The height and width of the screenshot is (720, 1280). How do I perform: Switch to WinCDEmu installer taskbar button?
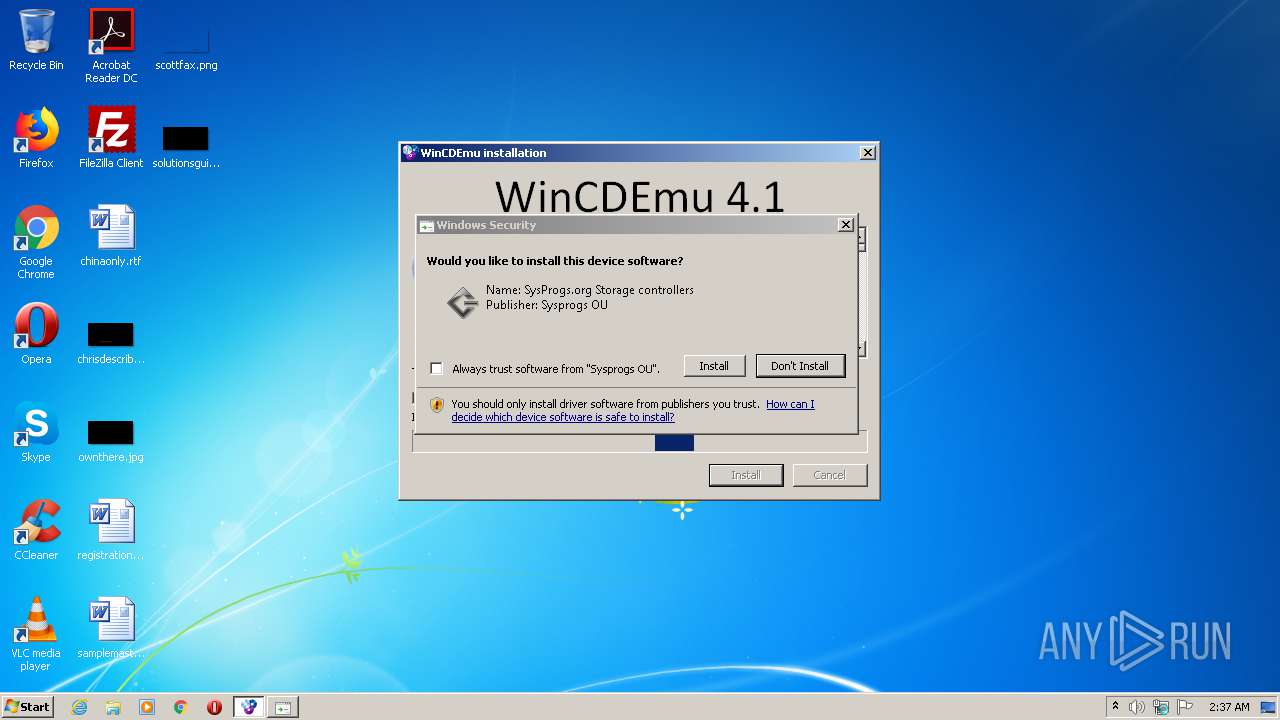point(249,707)
